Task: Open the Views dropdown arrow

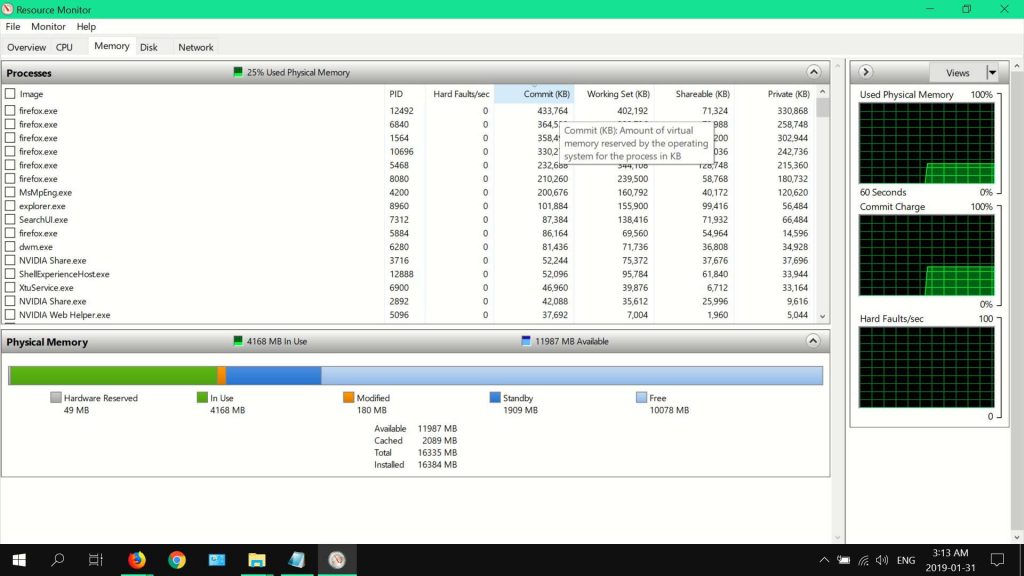Action: tap(992, 72)
